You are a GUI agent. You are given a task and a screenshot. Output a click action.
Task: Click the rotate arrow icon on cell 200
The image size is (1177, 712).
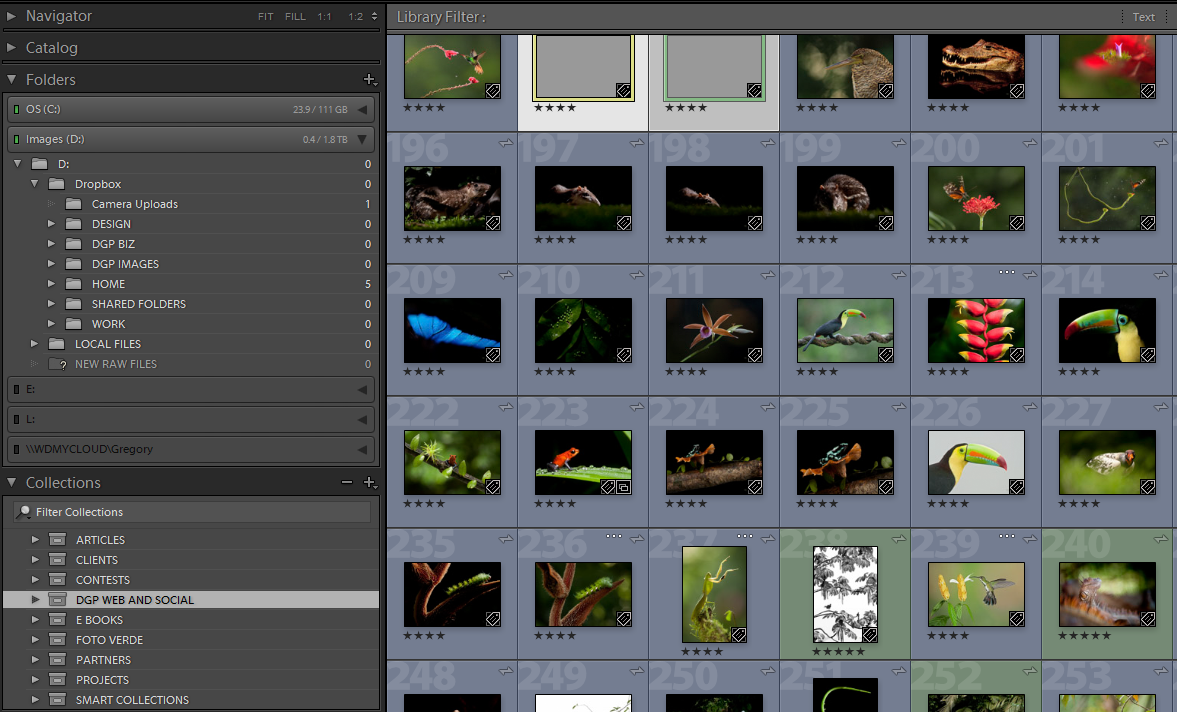point(1029,143)
